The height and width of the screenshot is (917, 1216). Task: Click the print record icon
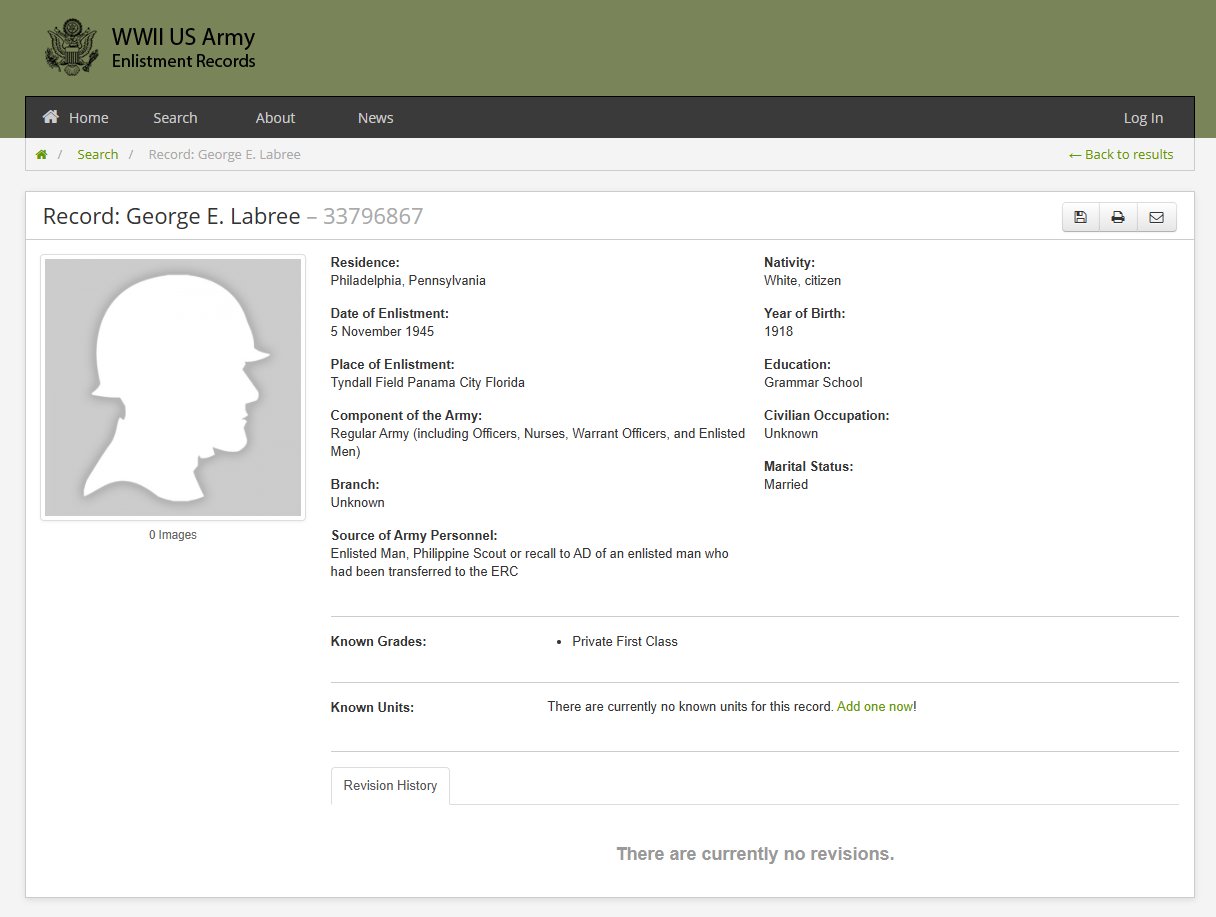coord(1118,217)
